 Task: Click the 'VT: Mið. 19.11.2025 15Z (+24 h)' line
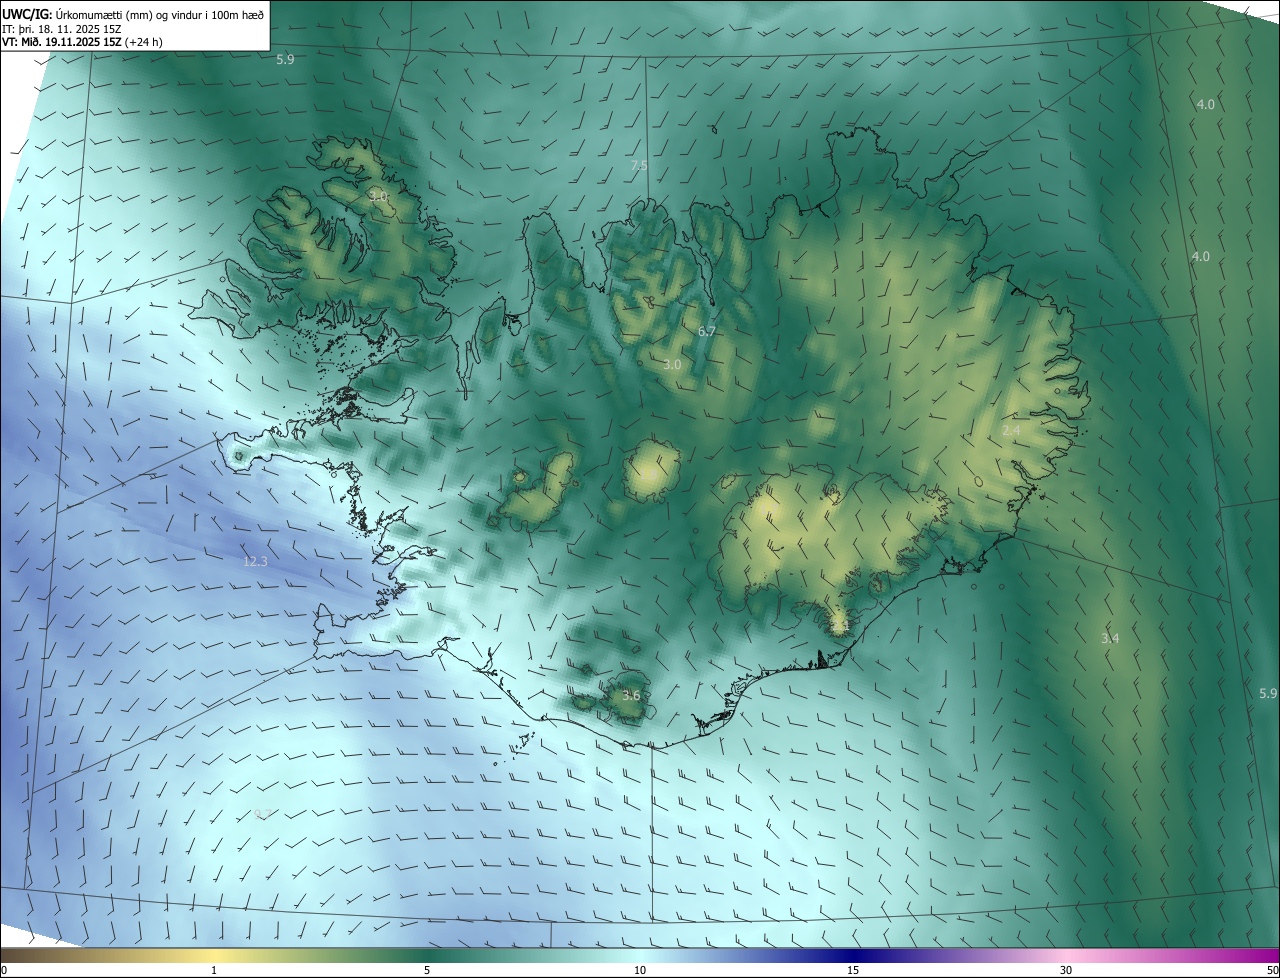tap(82, 42)
